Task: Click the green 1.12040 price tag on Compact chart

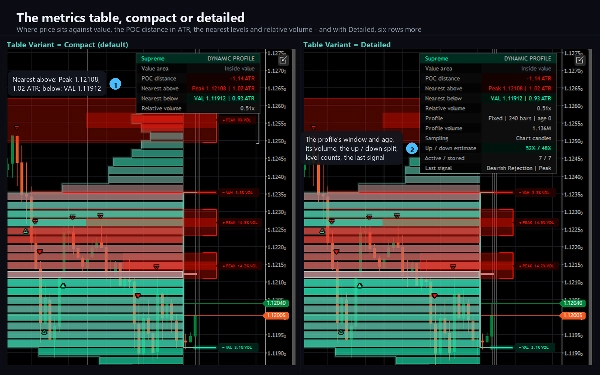Action: tap(276, 303)
